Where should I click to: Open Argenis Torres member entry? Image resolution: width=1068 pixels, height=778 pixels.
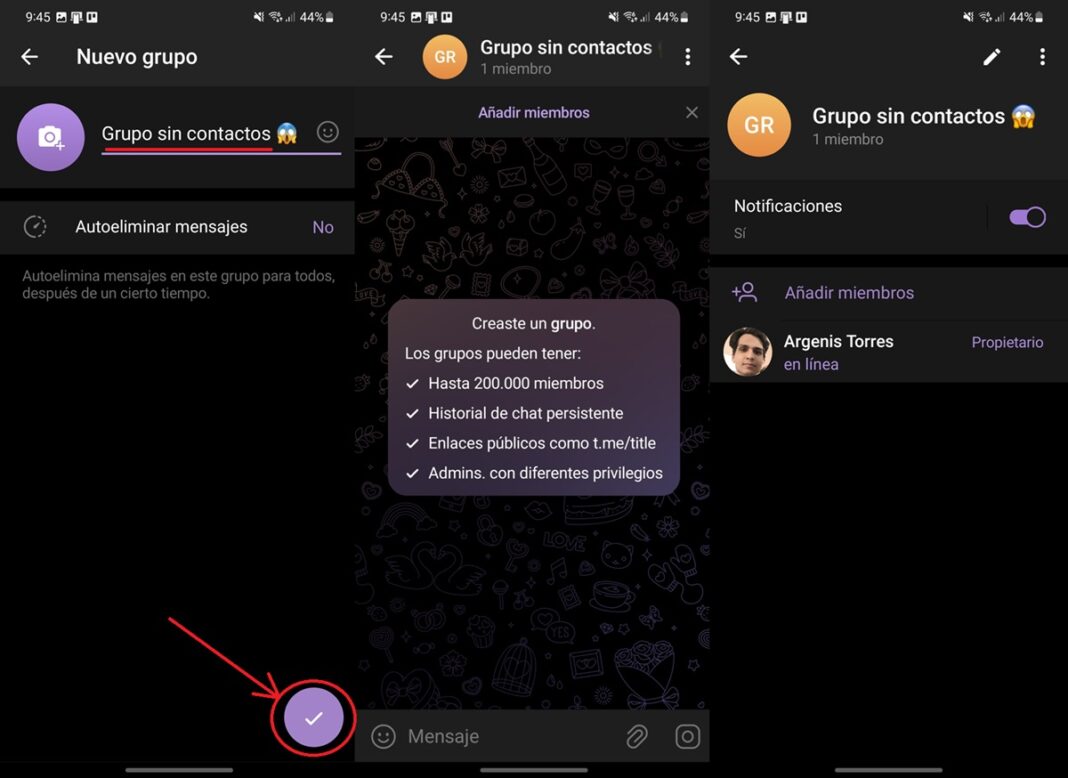click(888, 352)
